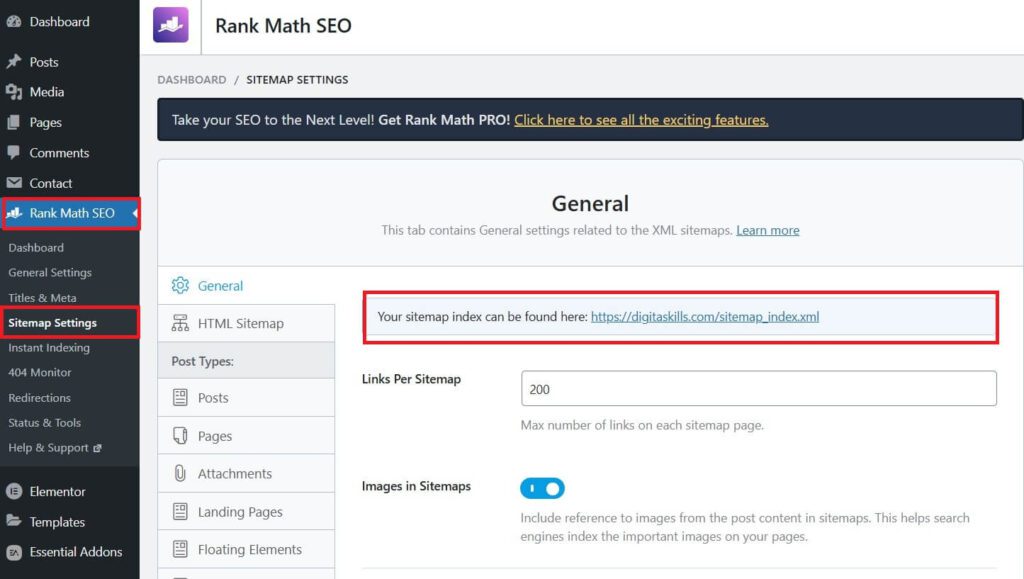Open Instant Indexing submenu item
This screenshot has height=579, width=1024.
coord(49,347)
